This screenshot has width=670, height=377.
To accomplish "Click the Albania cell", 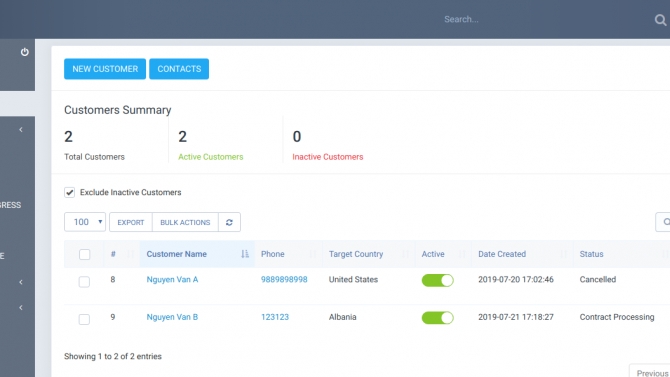I will [x=342, y=317].
